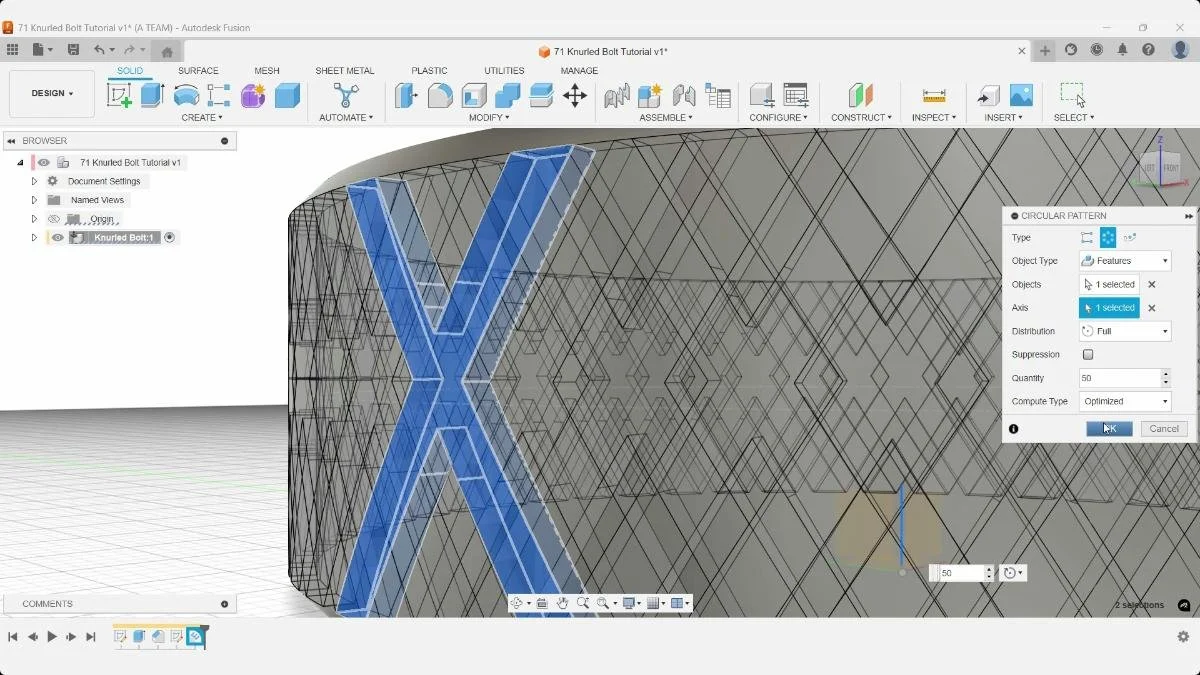Open the DESIGN workspace dropdown
The image size is (1200, 675).
[x=52, y=94]
